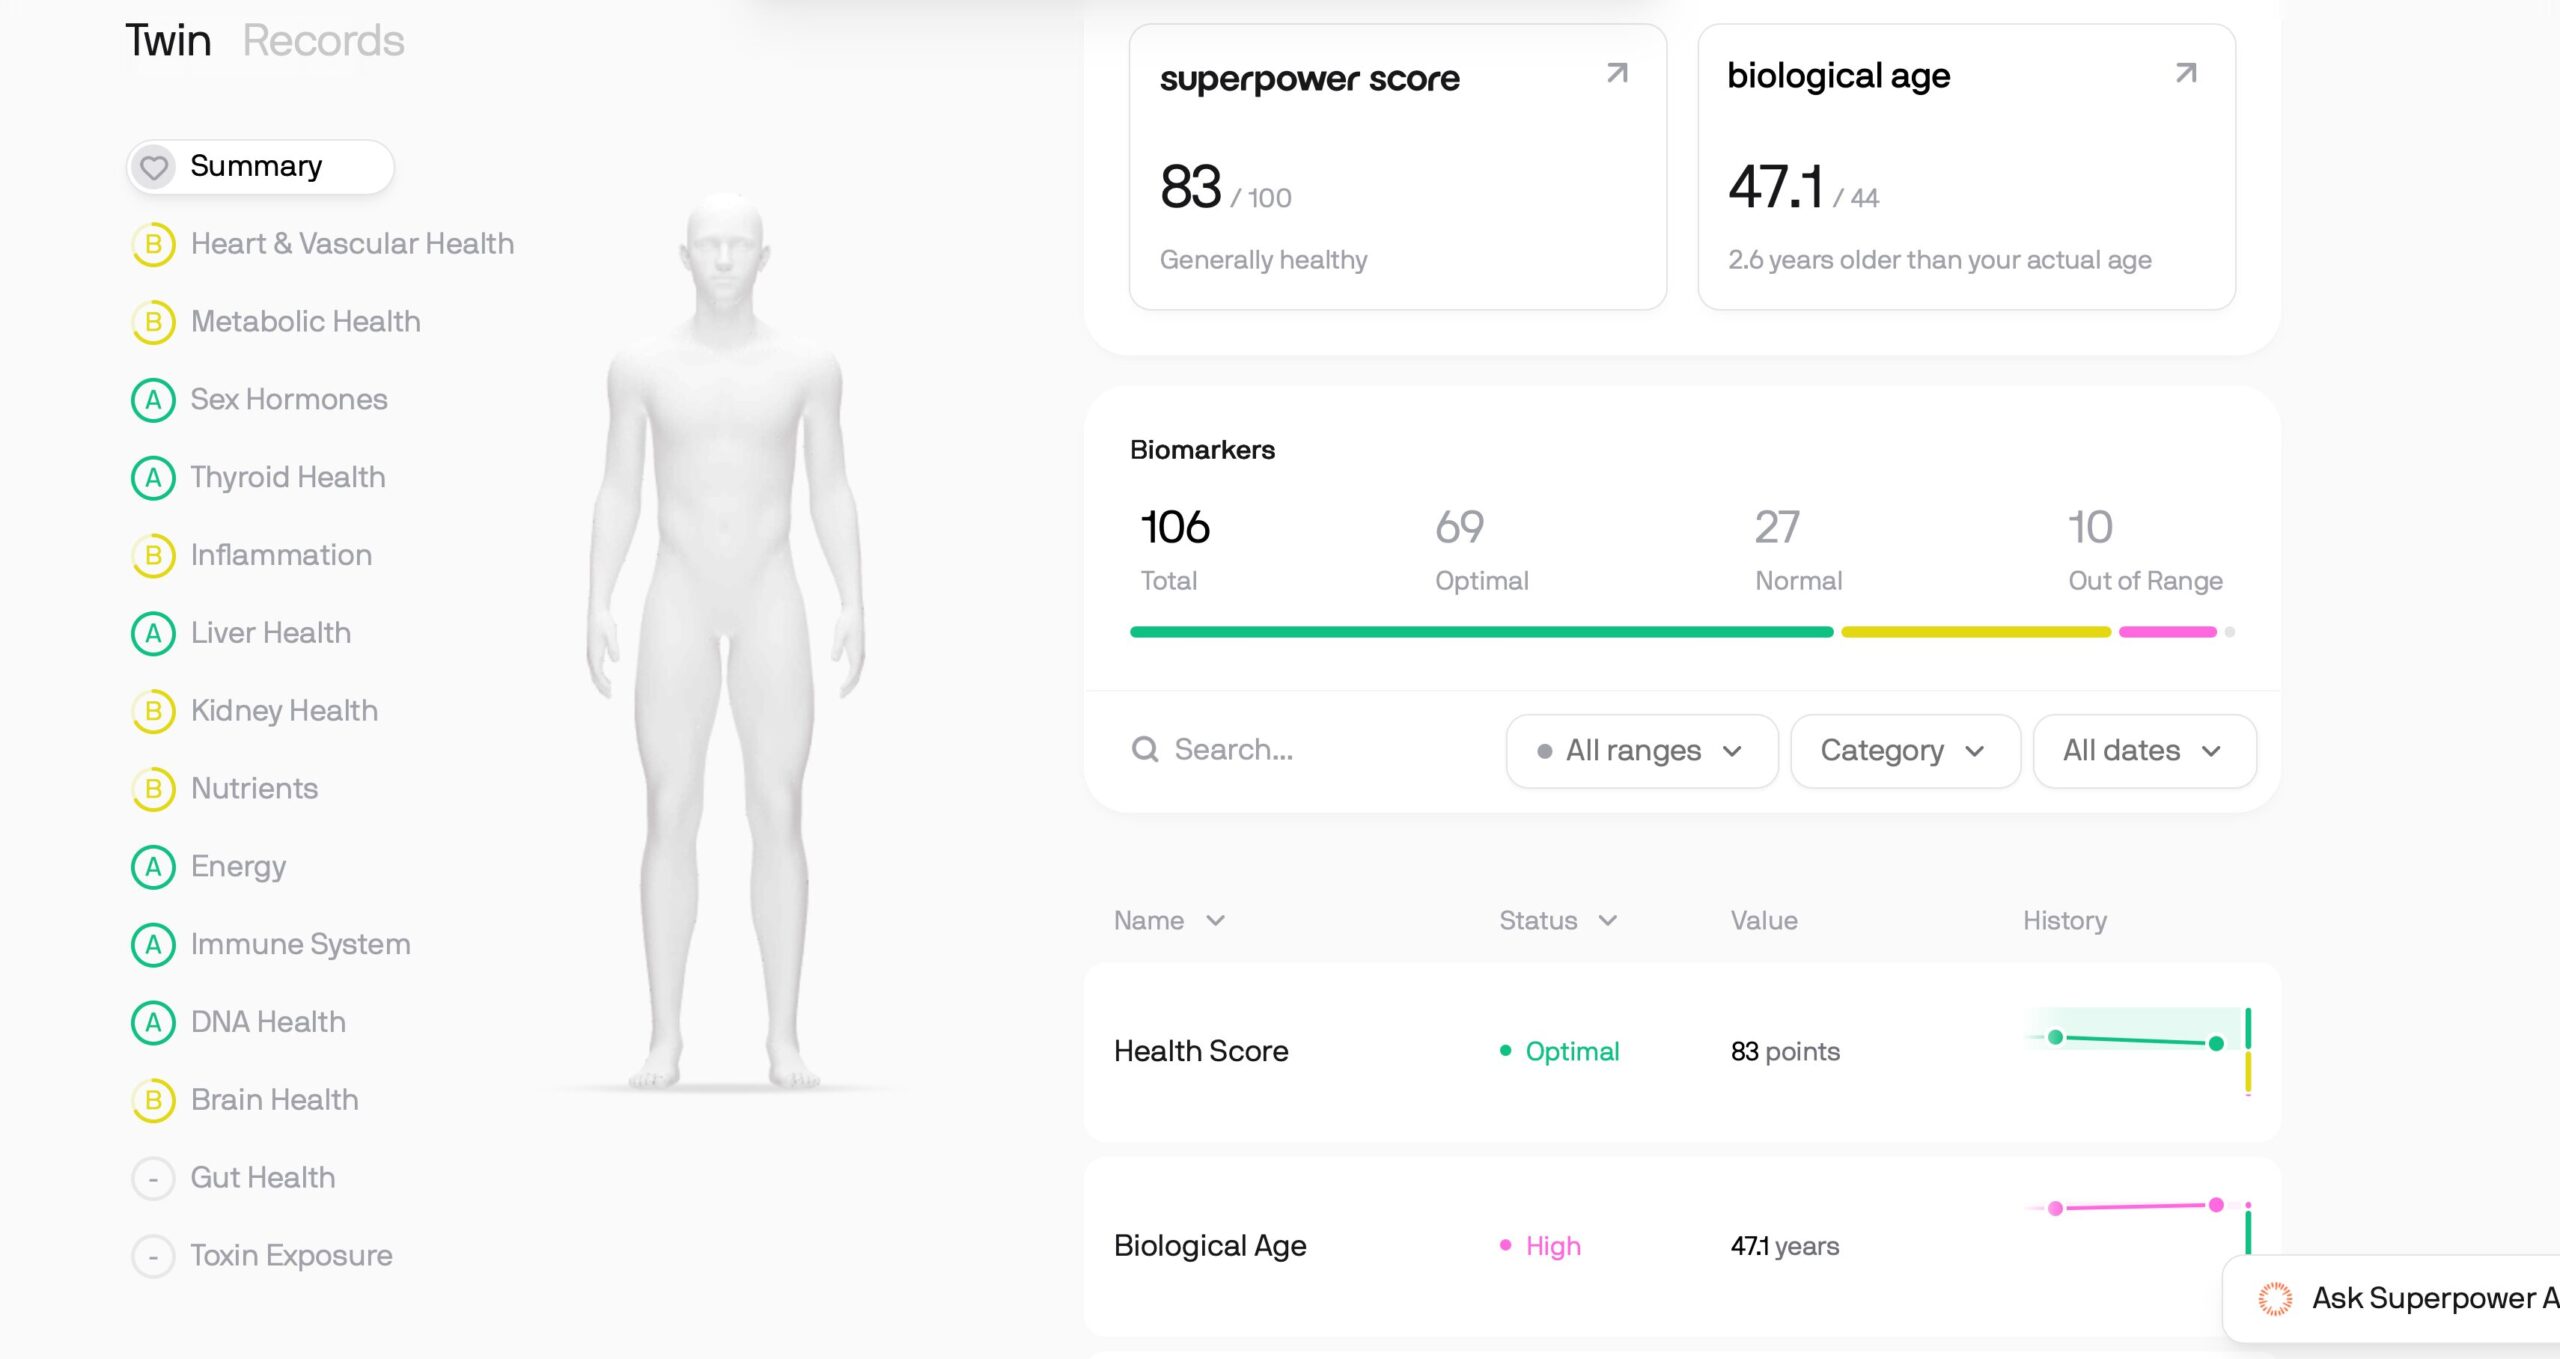Click the Biological Age history sparkline
This screenshot has width=2560, height=1359.
pyautogui.click(x=2135, y=1207)
